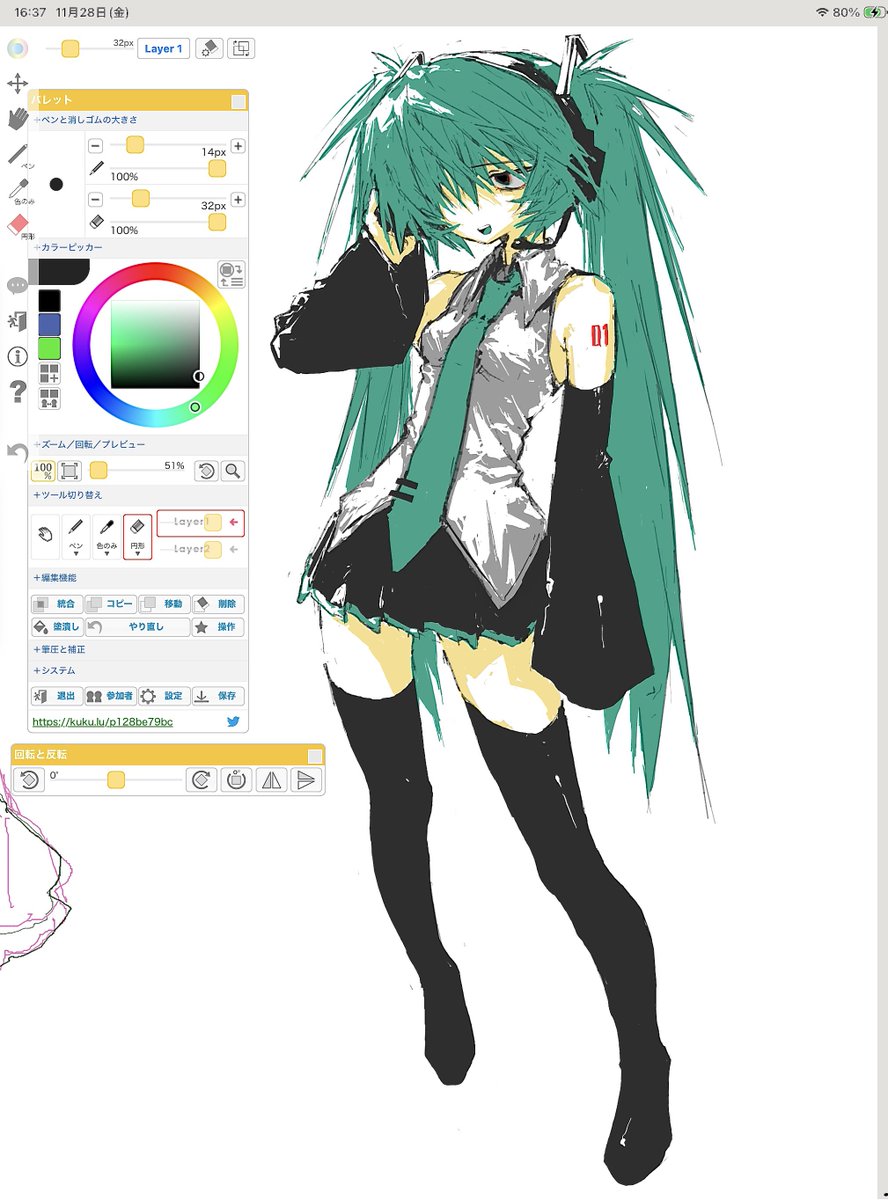This screenshot has width=888, height=1200.
Task: Collapse the 編集機能 section
Action: [55, 578]
